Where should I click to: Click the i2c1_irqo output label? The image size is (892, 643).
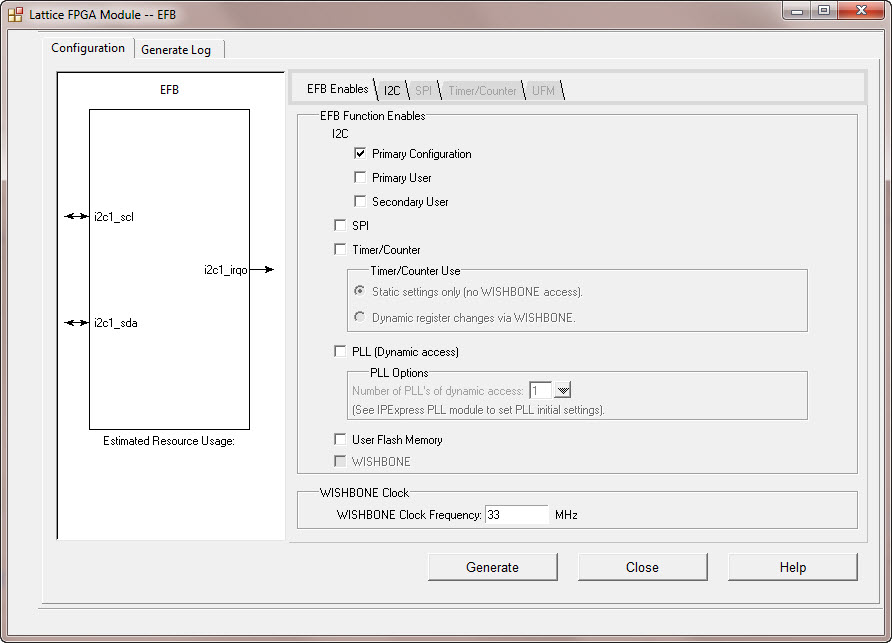point(225,270)
